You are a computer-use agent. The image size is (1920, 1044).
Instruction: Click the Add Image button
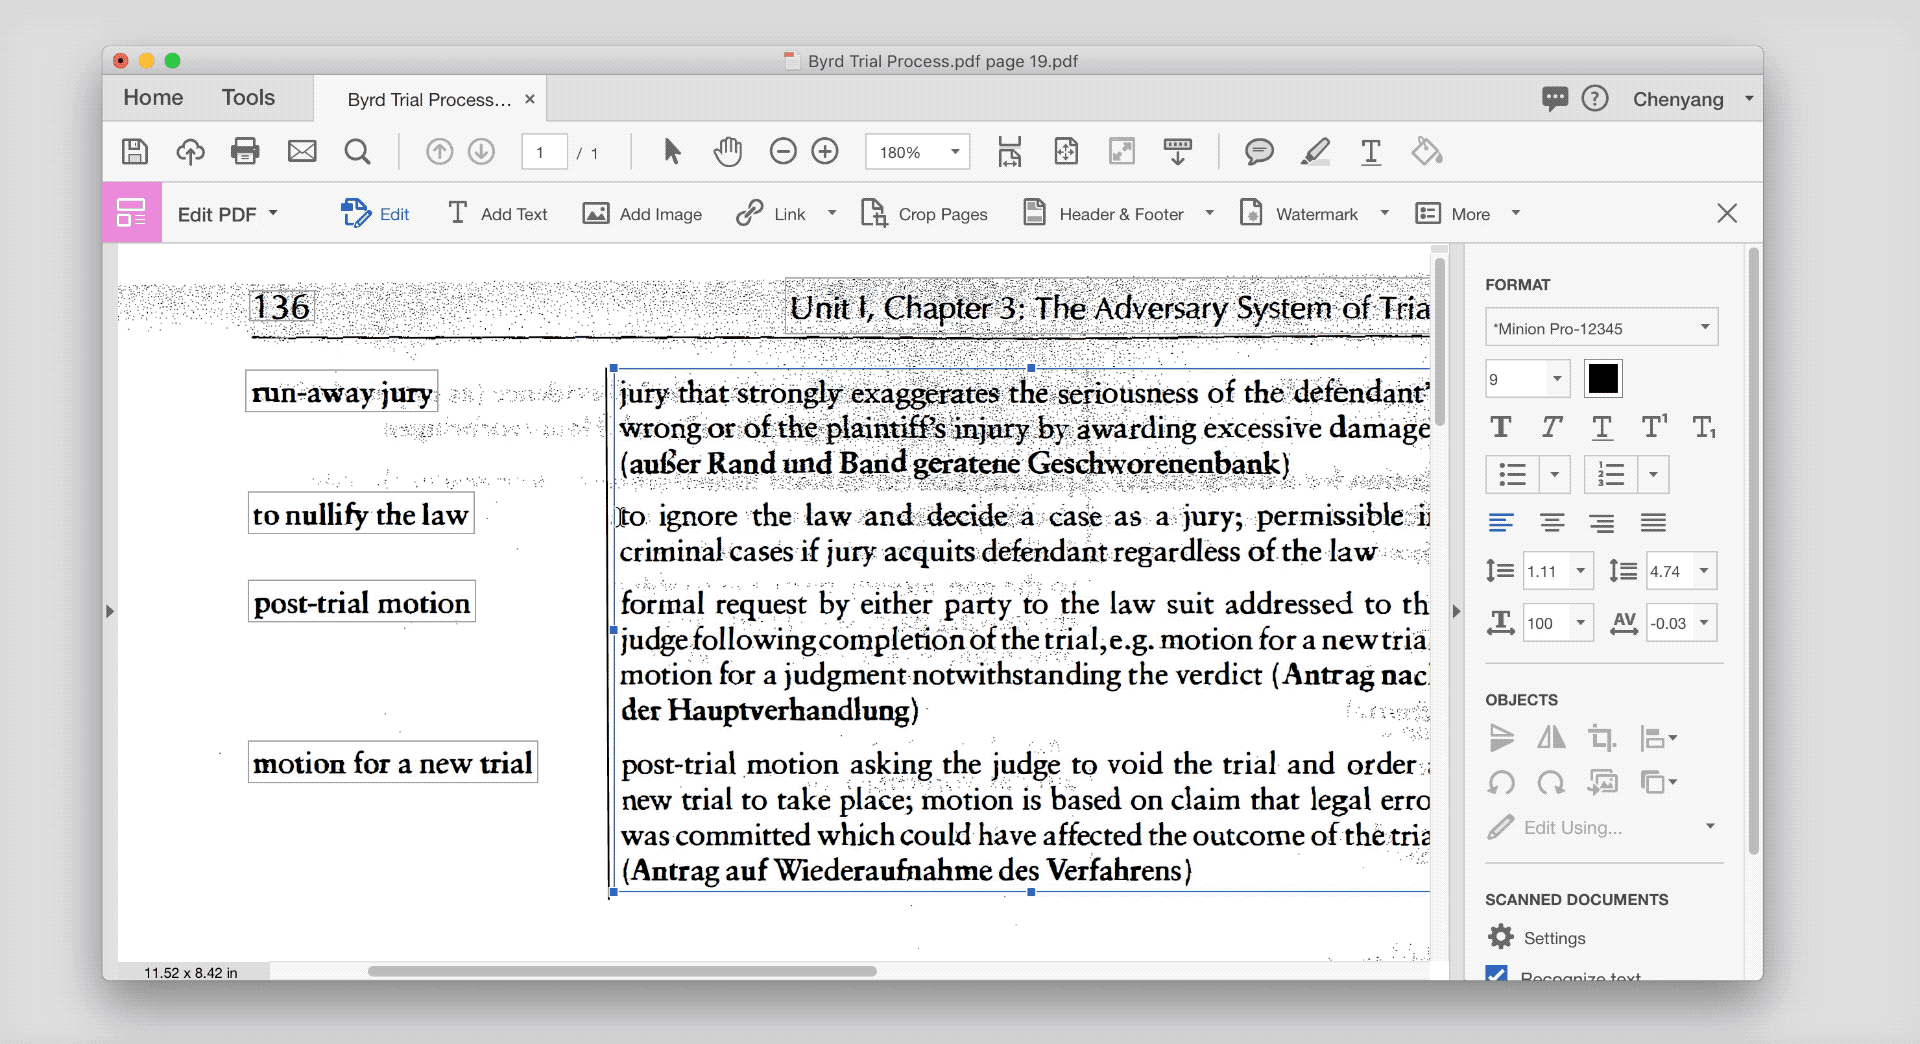643,214
